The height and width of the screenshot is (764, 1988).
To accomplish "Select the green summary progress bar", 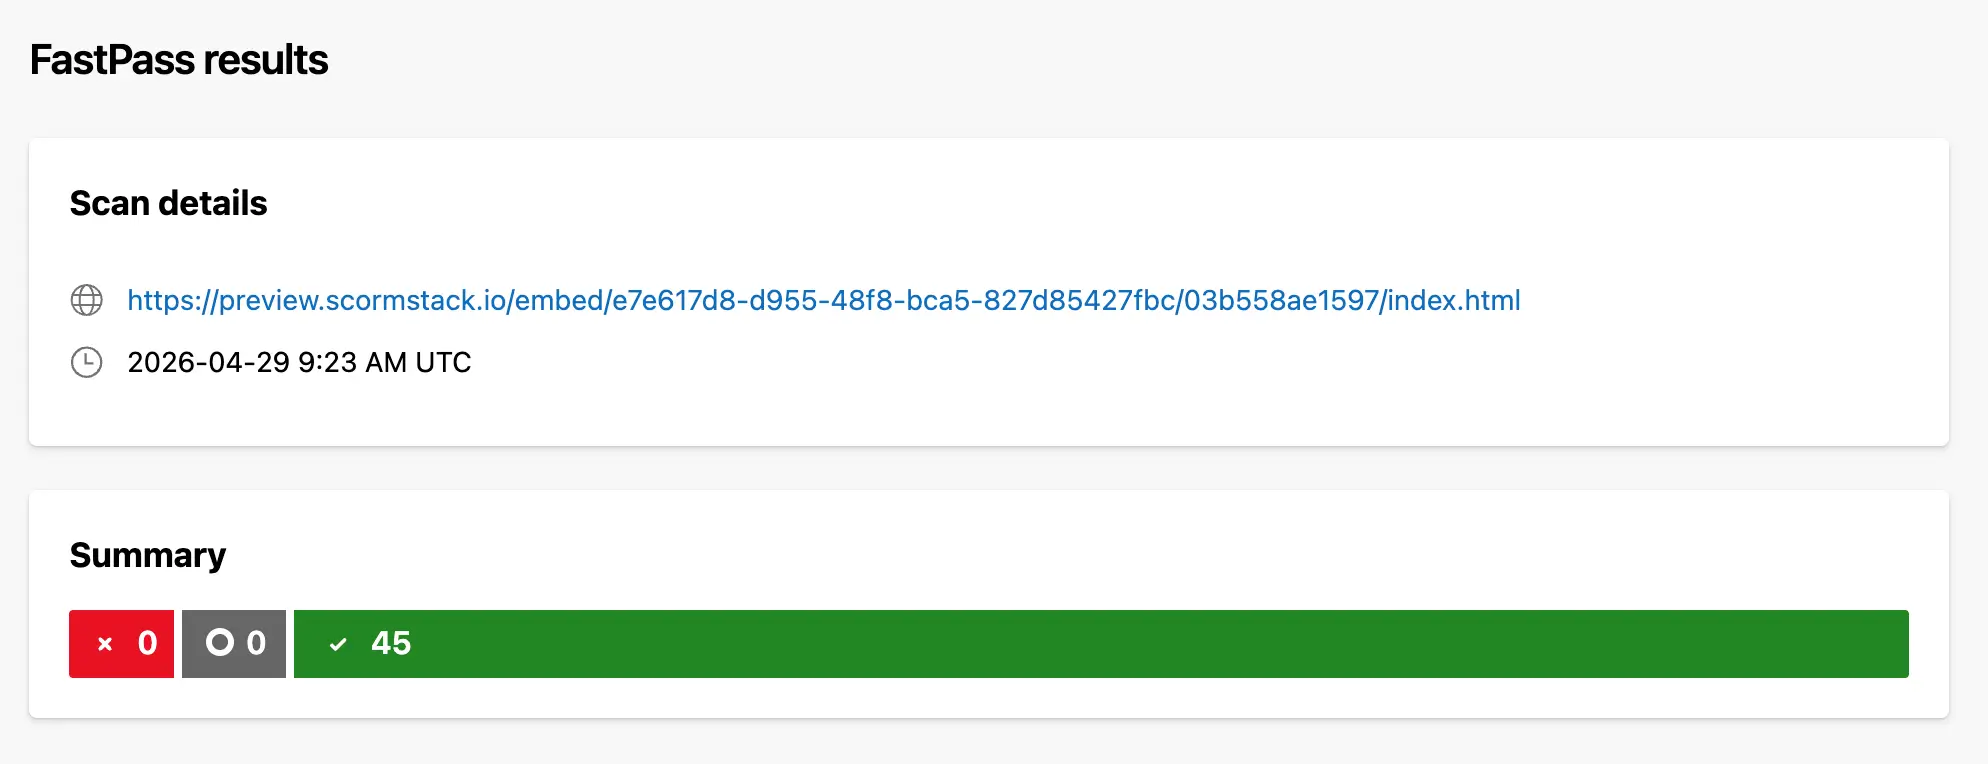I will point(1100,643).
